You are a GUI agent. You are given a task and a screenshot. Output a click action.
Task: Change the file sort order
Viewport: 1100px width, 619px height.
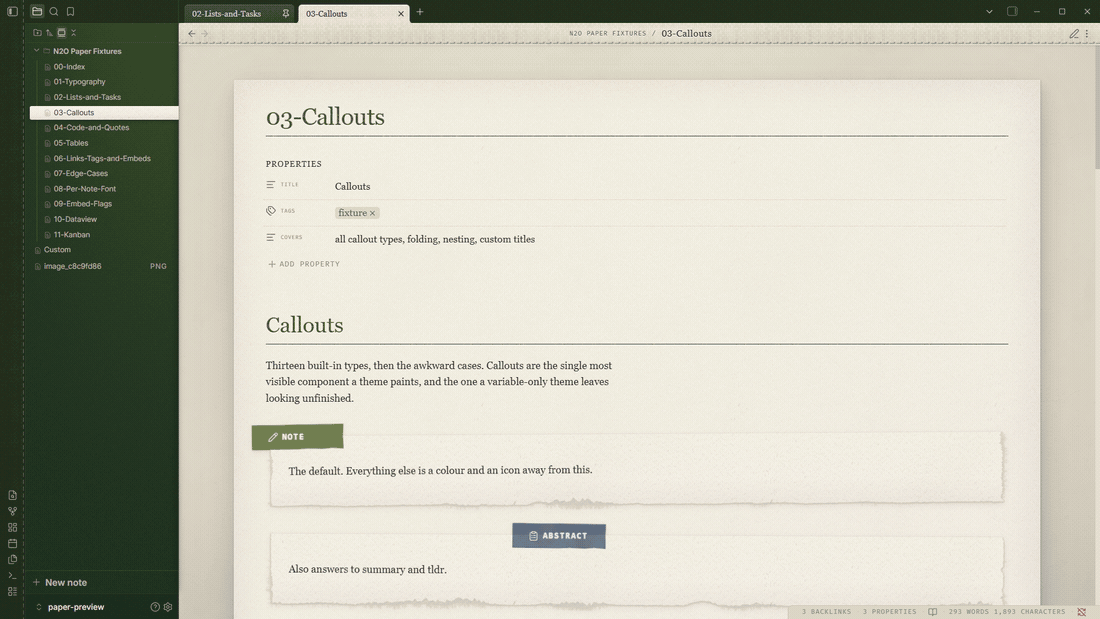(49, 32)
